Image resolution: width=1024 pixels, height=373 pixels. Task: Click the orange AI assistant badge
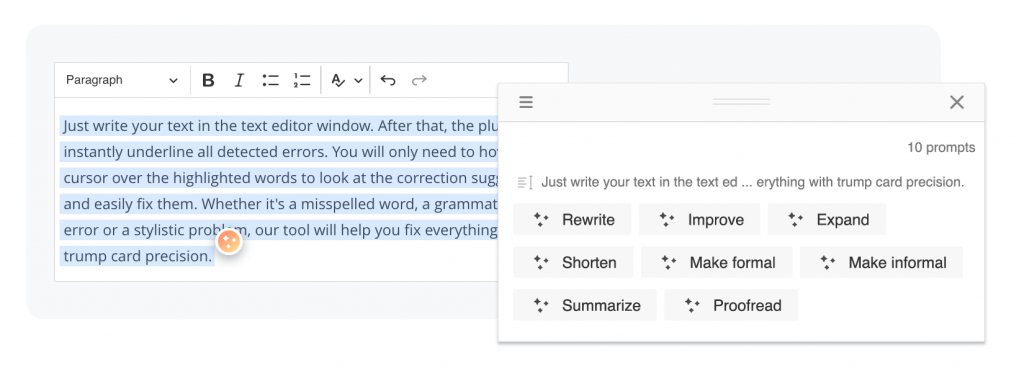(229, 242)
